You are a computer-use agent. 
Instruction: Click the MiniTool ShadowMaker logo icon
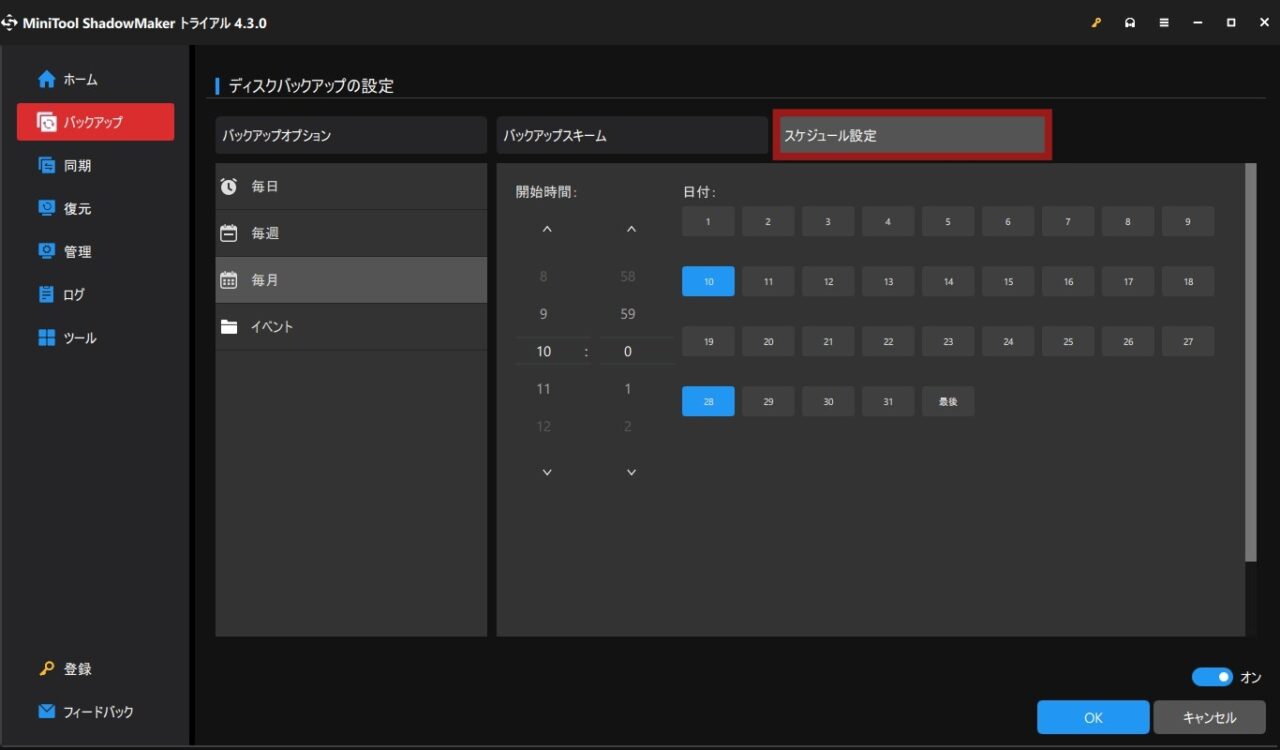[10, 23]
